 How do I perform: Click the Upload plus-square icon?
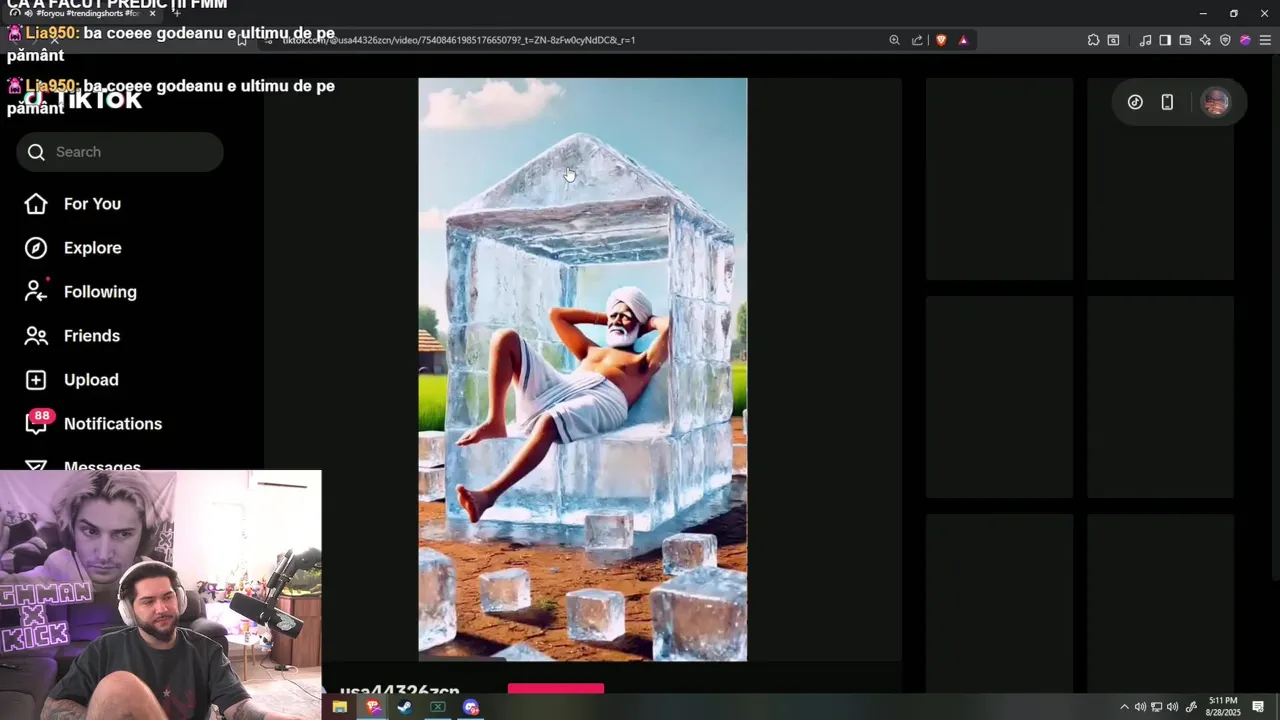(x=36, y=380)
